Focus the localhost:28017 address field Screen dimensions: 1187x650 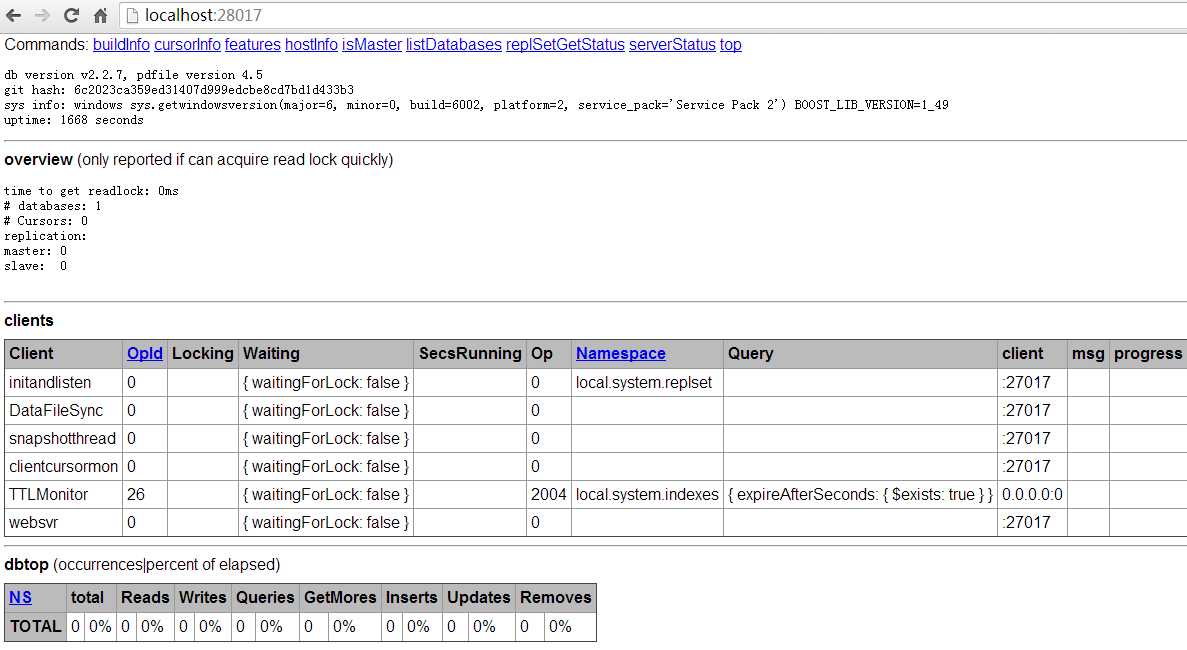tap(651, 15)
